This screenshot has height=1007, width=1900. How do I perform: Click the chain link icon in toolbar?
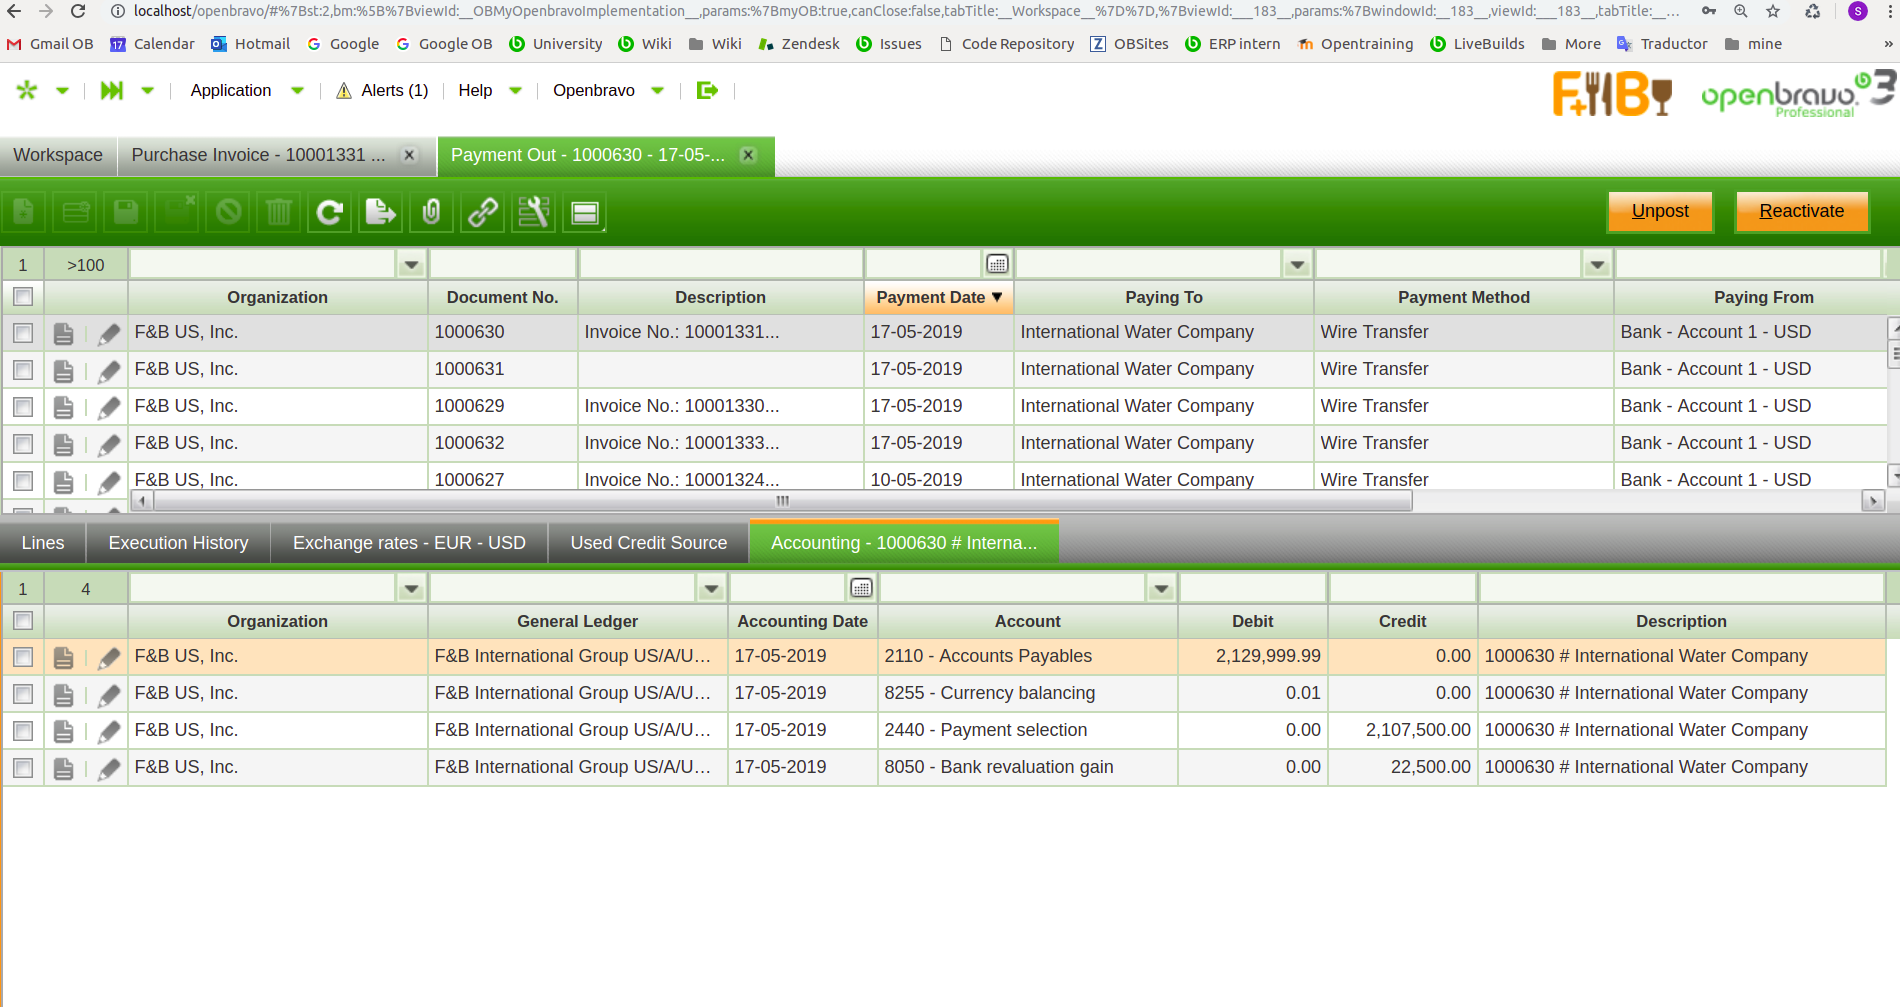[x=483, y=212]
